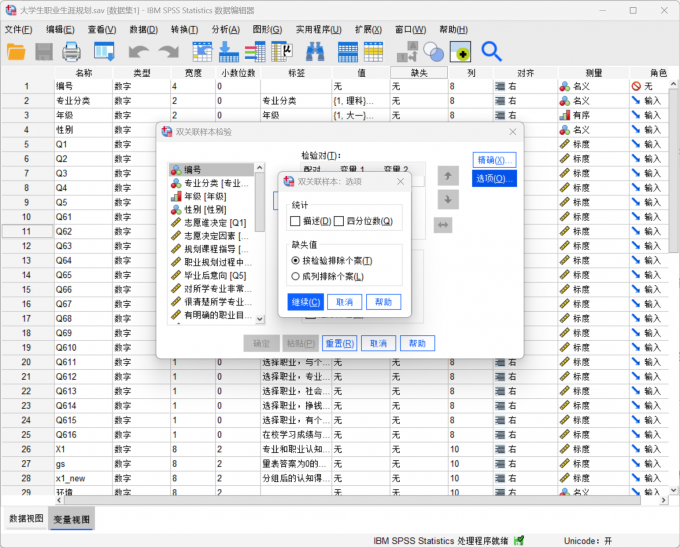
Task: Open the 文件(F) menu
Action: [18, 29]
